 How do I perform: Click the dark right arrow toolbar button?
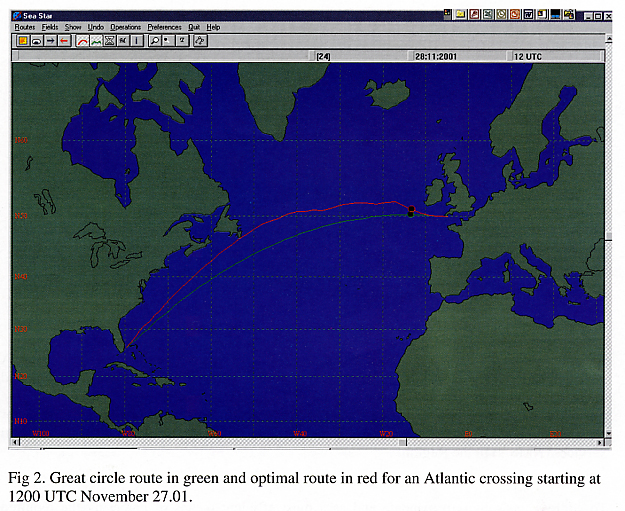tap(50, 41)
